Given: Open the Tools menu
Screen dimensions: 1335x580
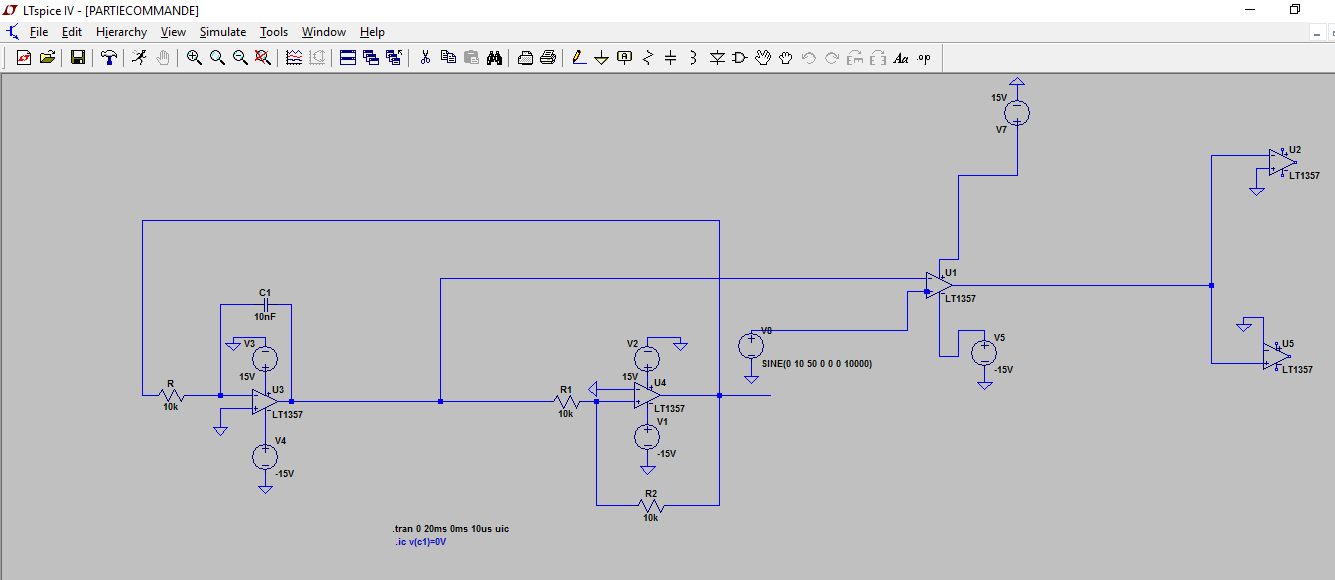Looking at the screenshot, I should point(274,32).
